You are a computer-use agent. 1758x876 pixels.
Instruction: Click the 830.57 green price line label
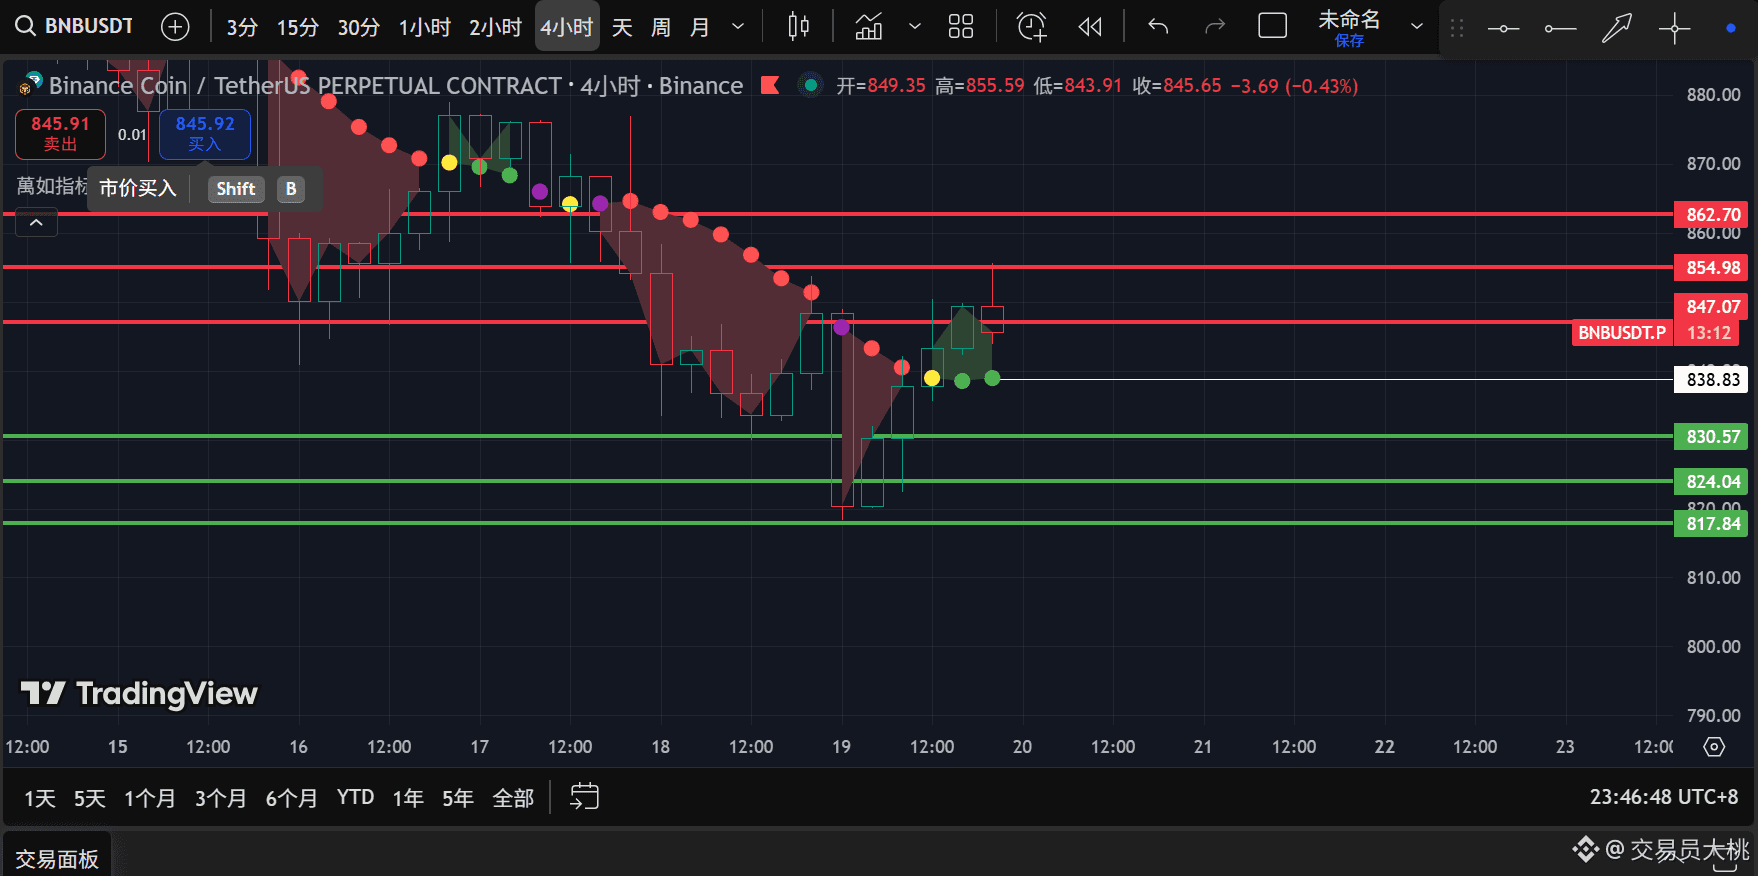click(1711, 437)
